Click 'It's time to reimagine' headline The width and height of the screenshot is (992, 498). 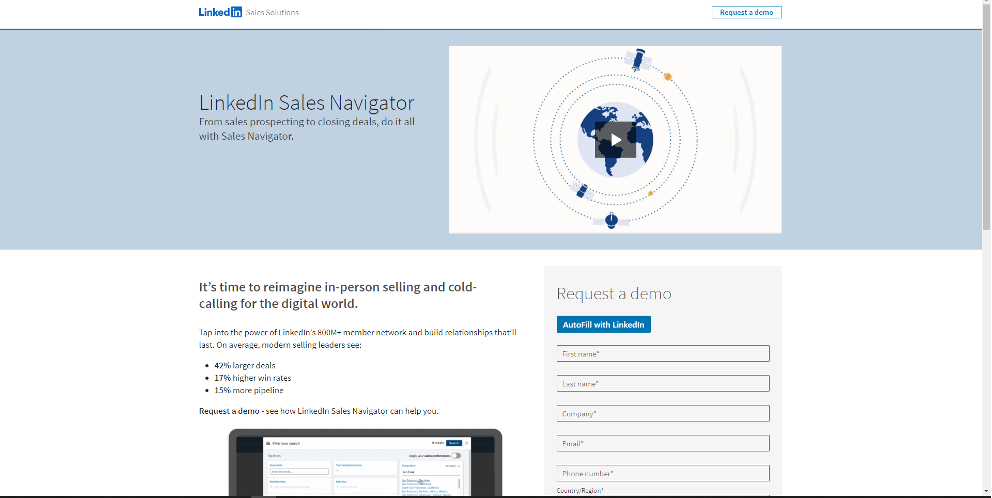pyautogui.click(x=338, y=295)
